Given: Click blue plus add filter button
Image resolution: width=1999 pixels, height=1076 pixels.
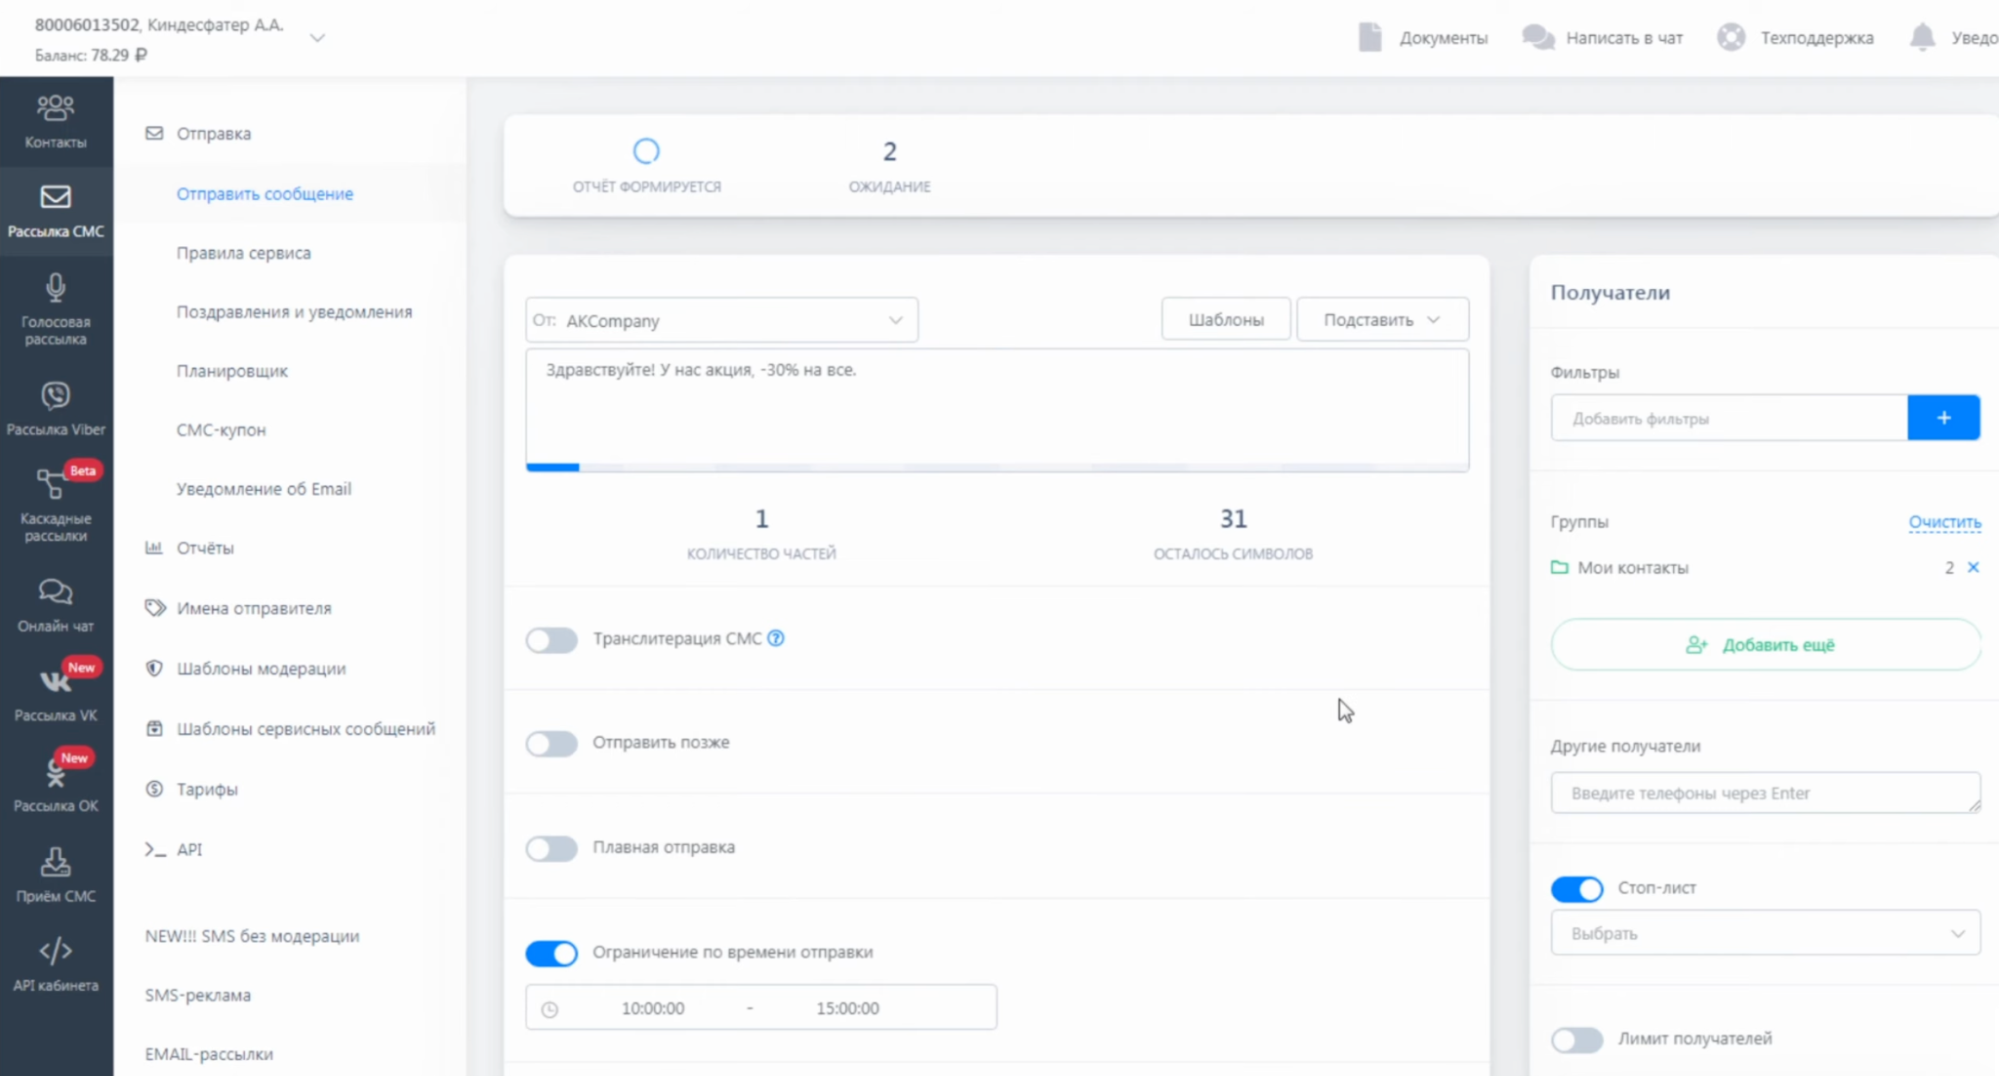Looking at the screenshot, I should [1943, 418].
